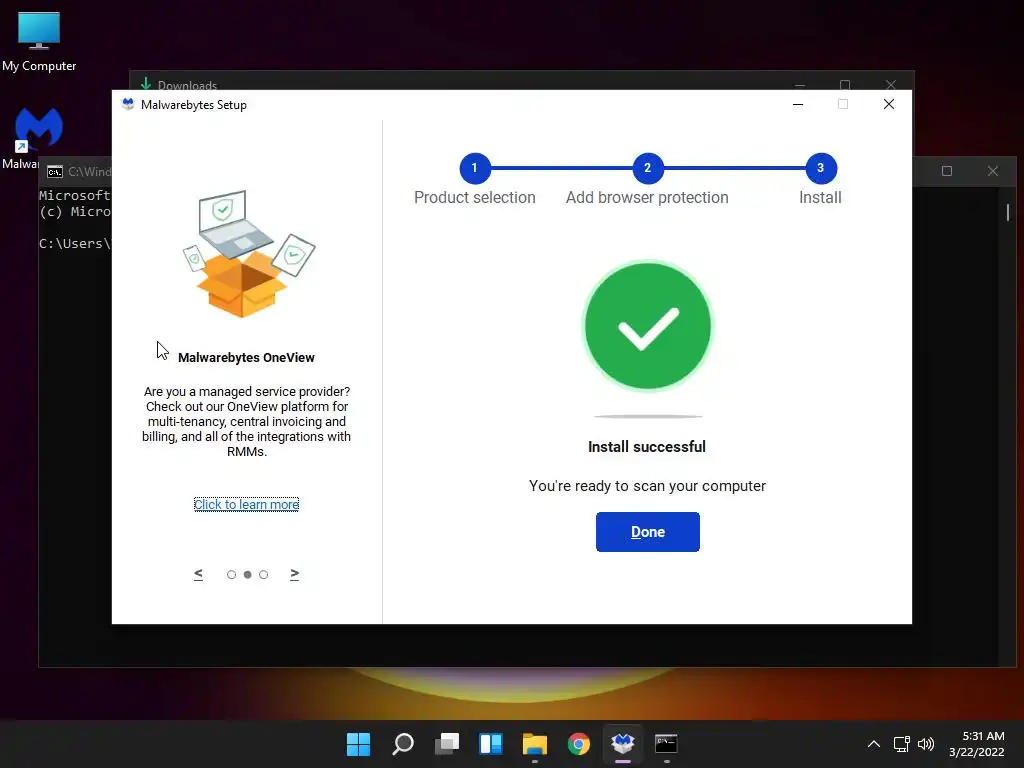Select the first carousel page dot

231,575
